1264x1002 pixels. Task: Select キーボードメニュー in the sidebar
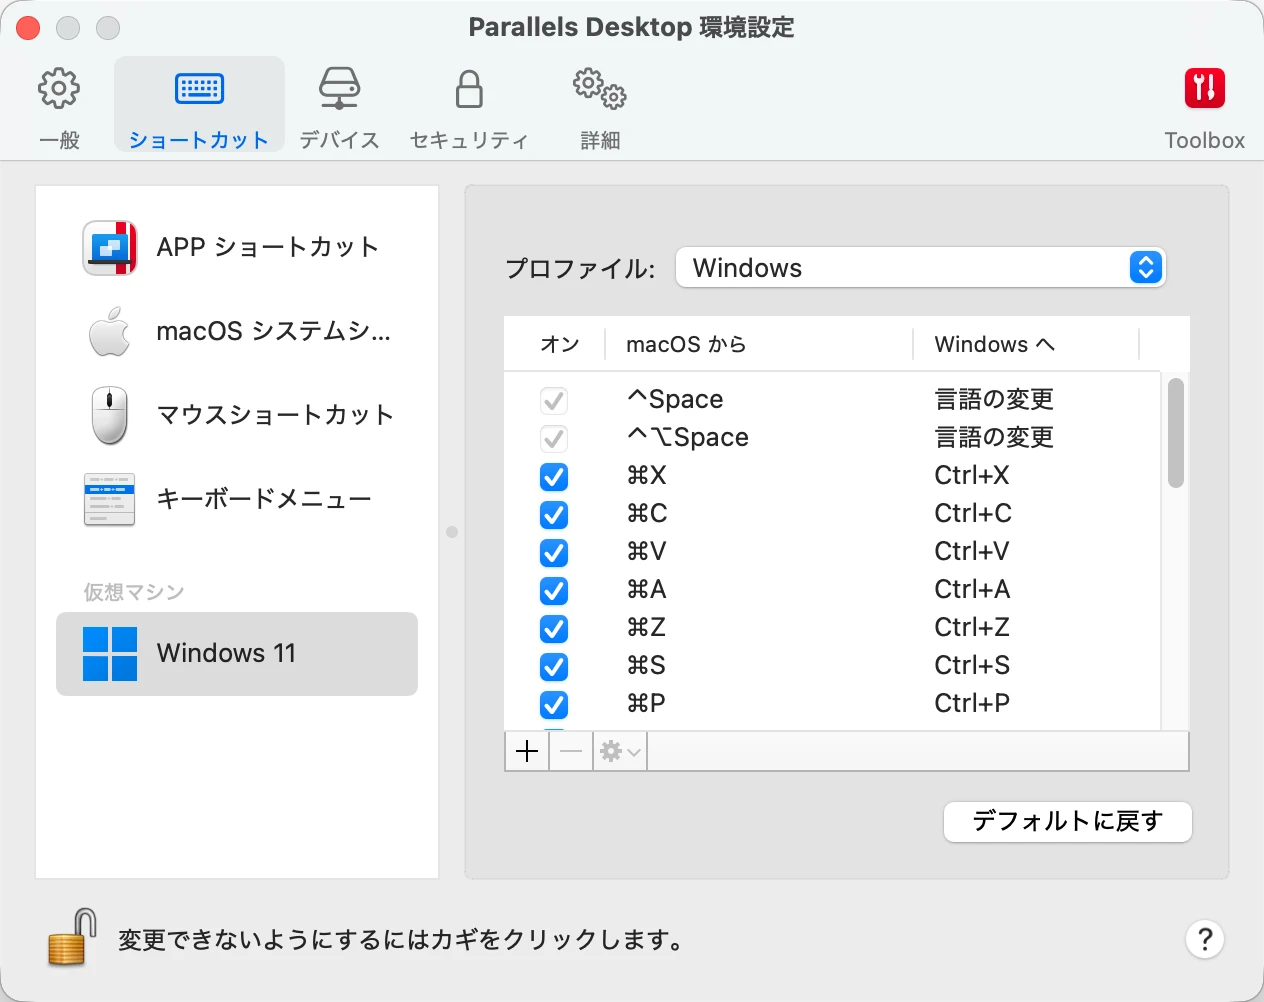[237, 499]
